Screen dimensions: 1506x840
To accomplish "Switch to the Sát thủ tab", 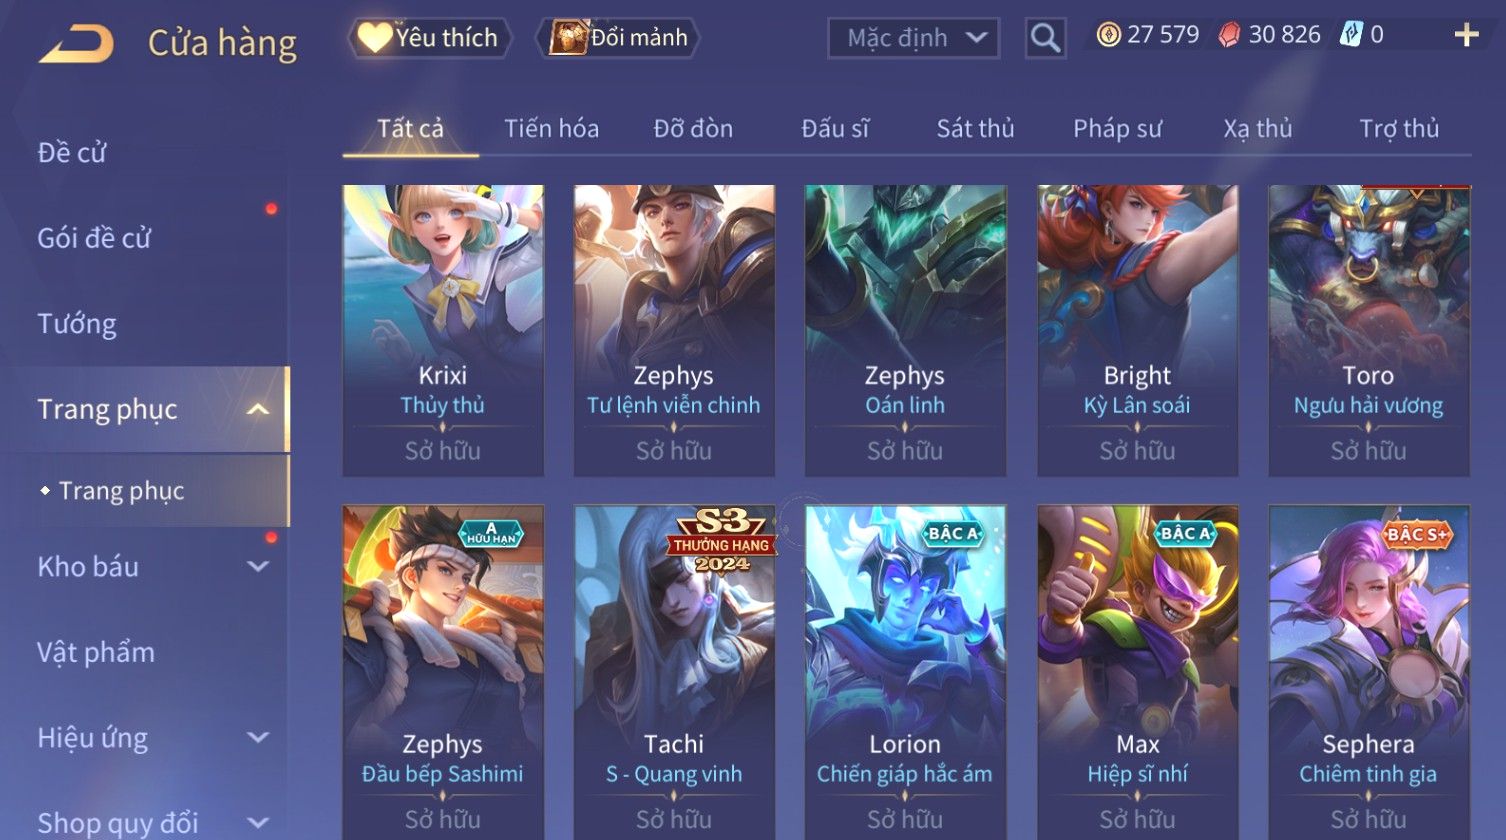I will coord(975,128).
